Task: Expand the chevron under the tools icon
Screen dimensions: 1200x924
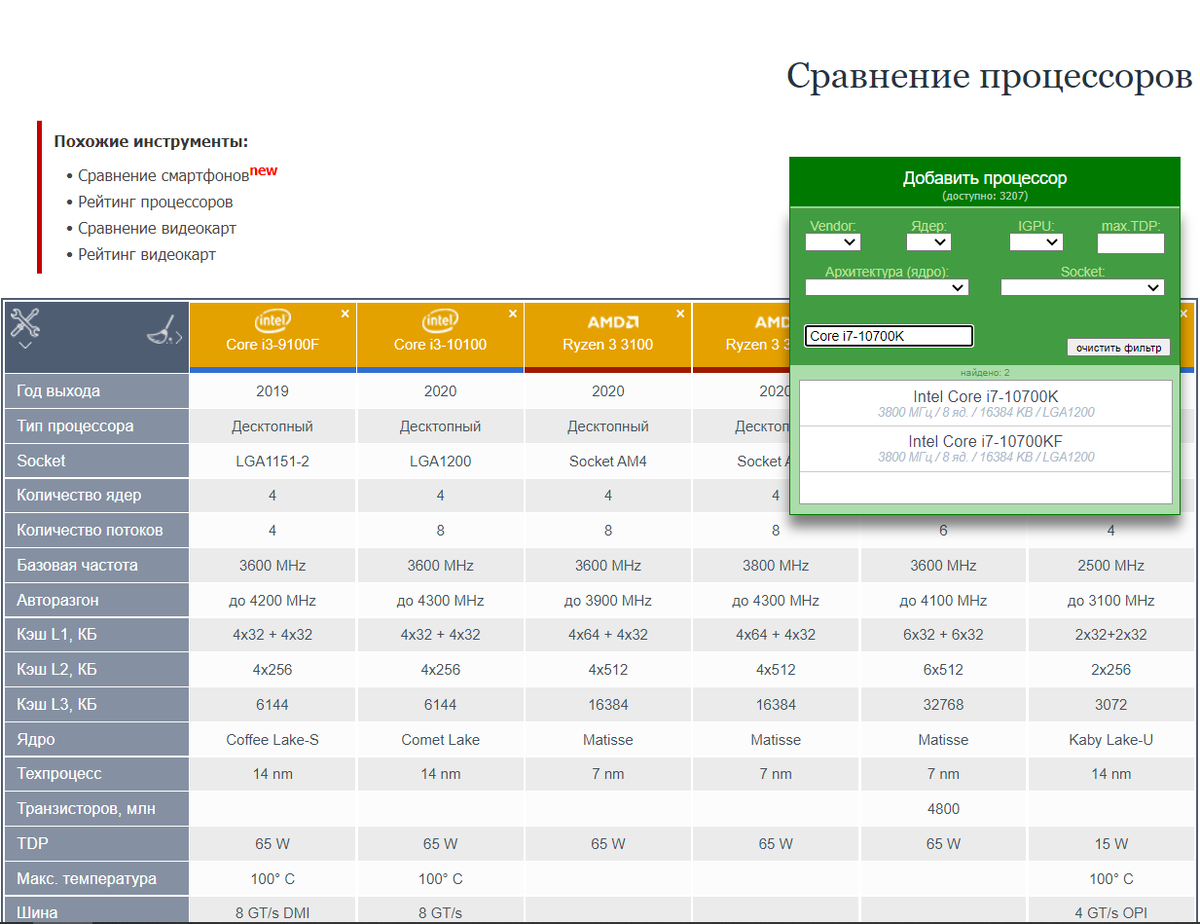Action: pyautogui.click(x=25, y=344)
